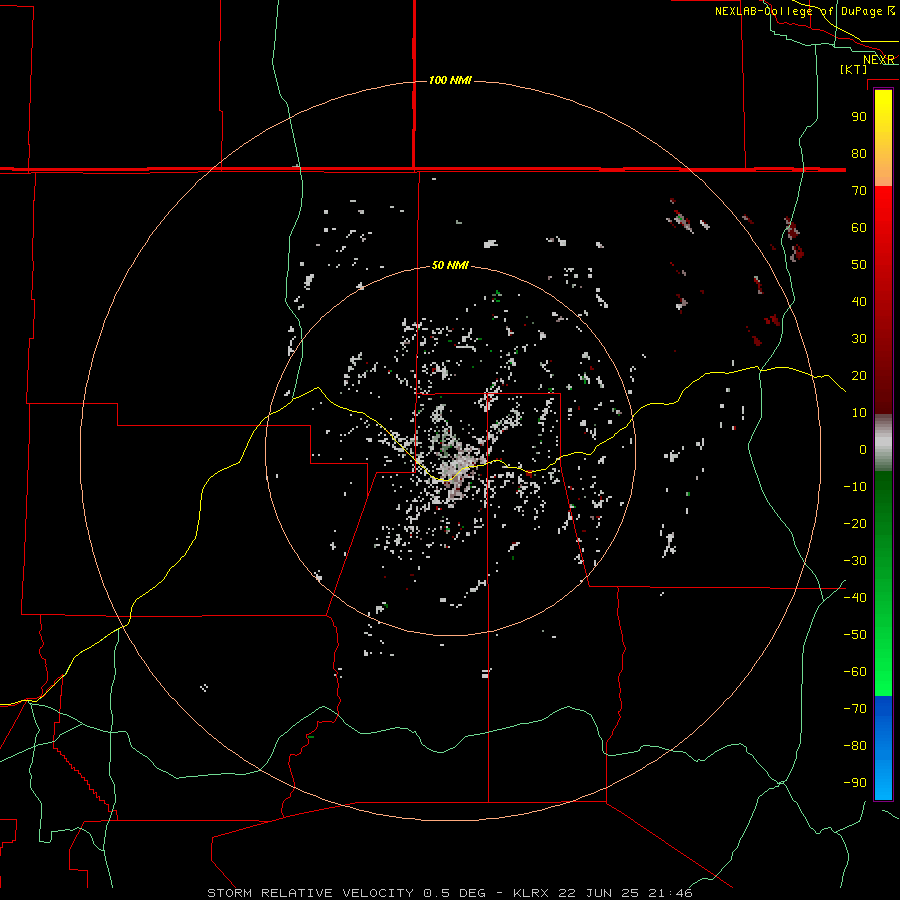
Task: Click the gray zero-velocity segment of the color bar
Action: (883, 443)
